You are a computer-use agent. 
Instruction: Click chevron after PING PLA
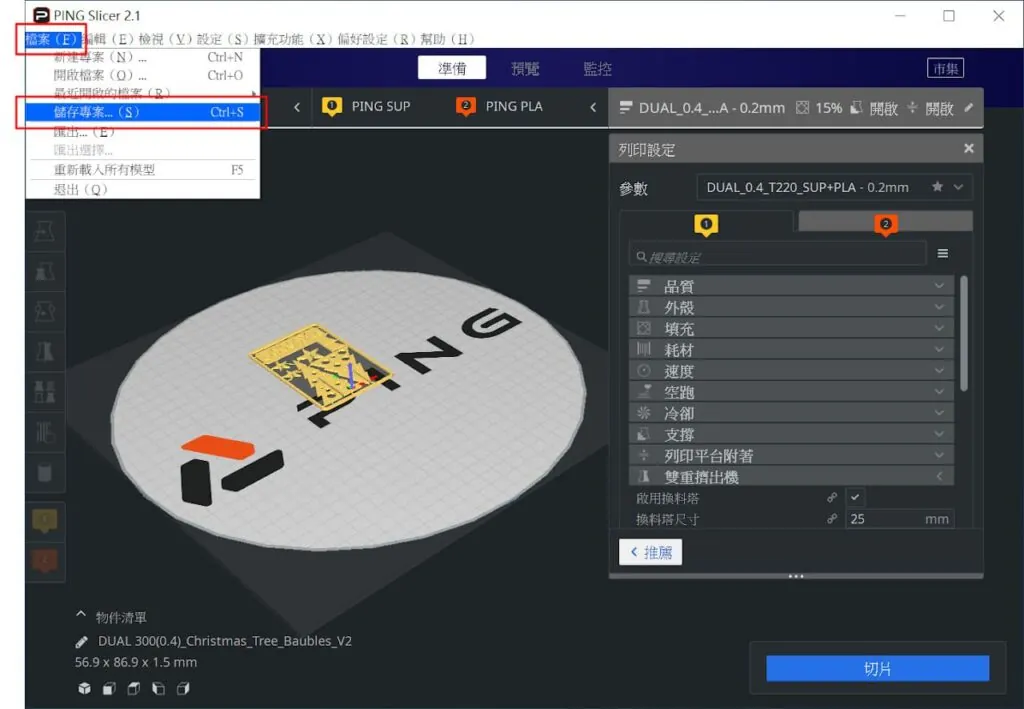coord(593,107)
